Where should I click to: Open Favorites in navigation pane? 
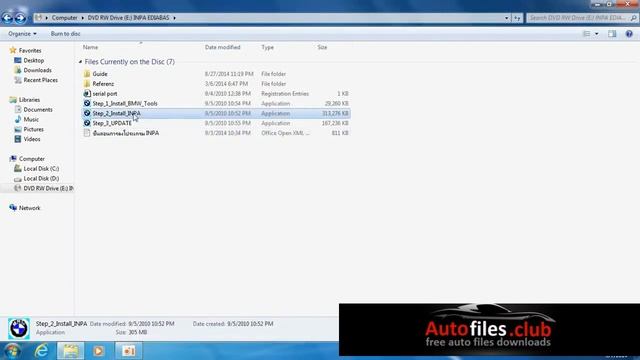(30, 51)
